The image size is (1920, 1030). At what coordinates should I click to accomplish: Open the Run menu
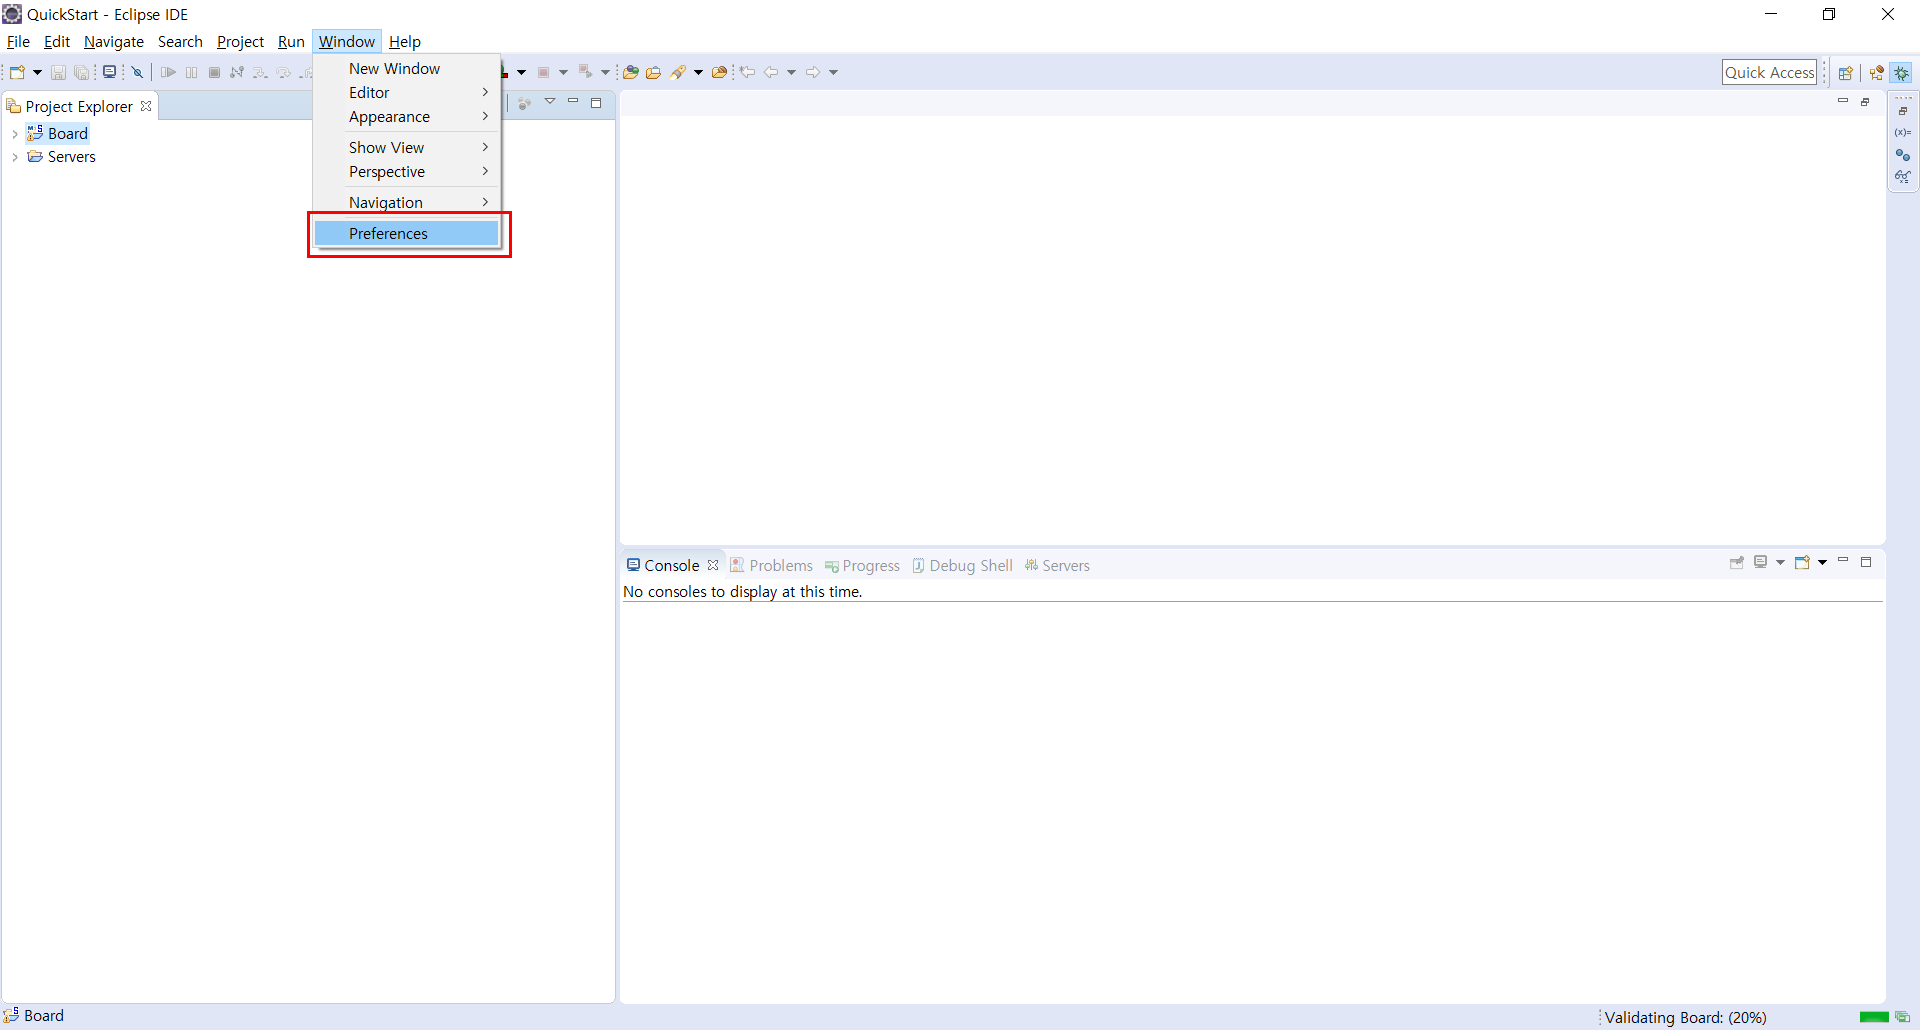(291, 41)
